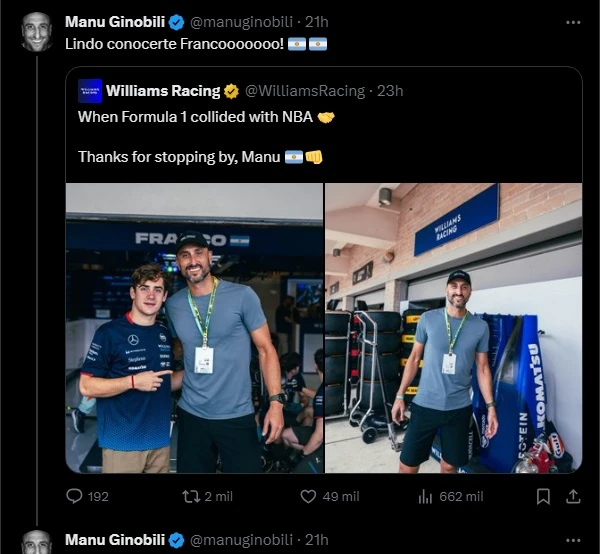
Task: Click the reply icon with 192 comments
Action: (x=74, y=496)
